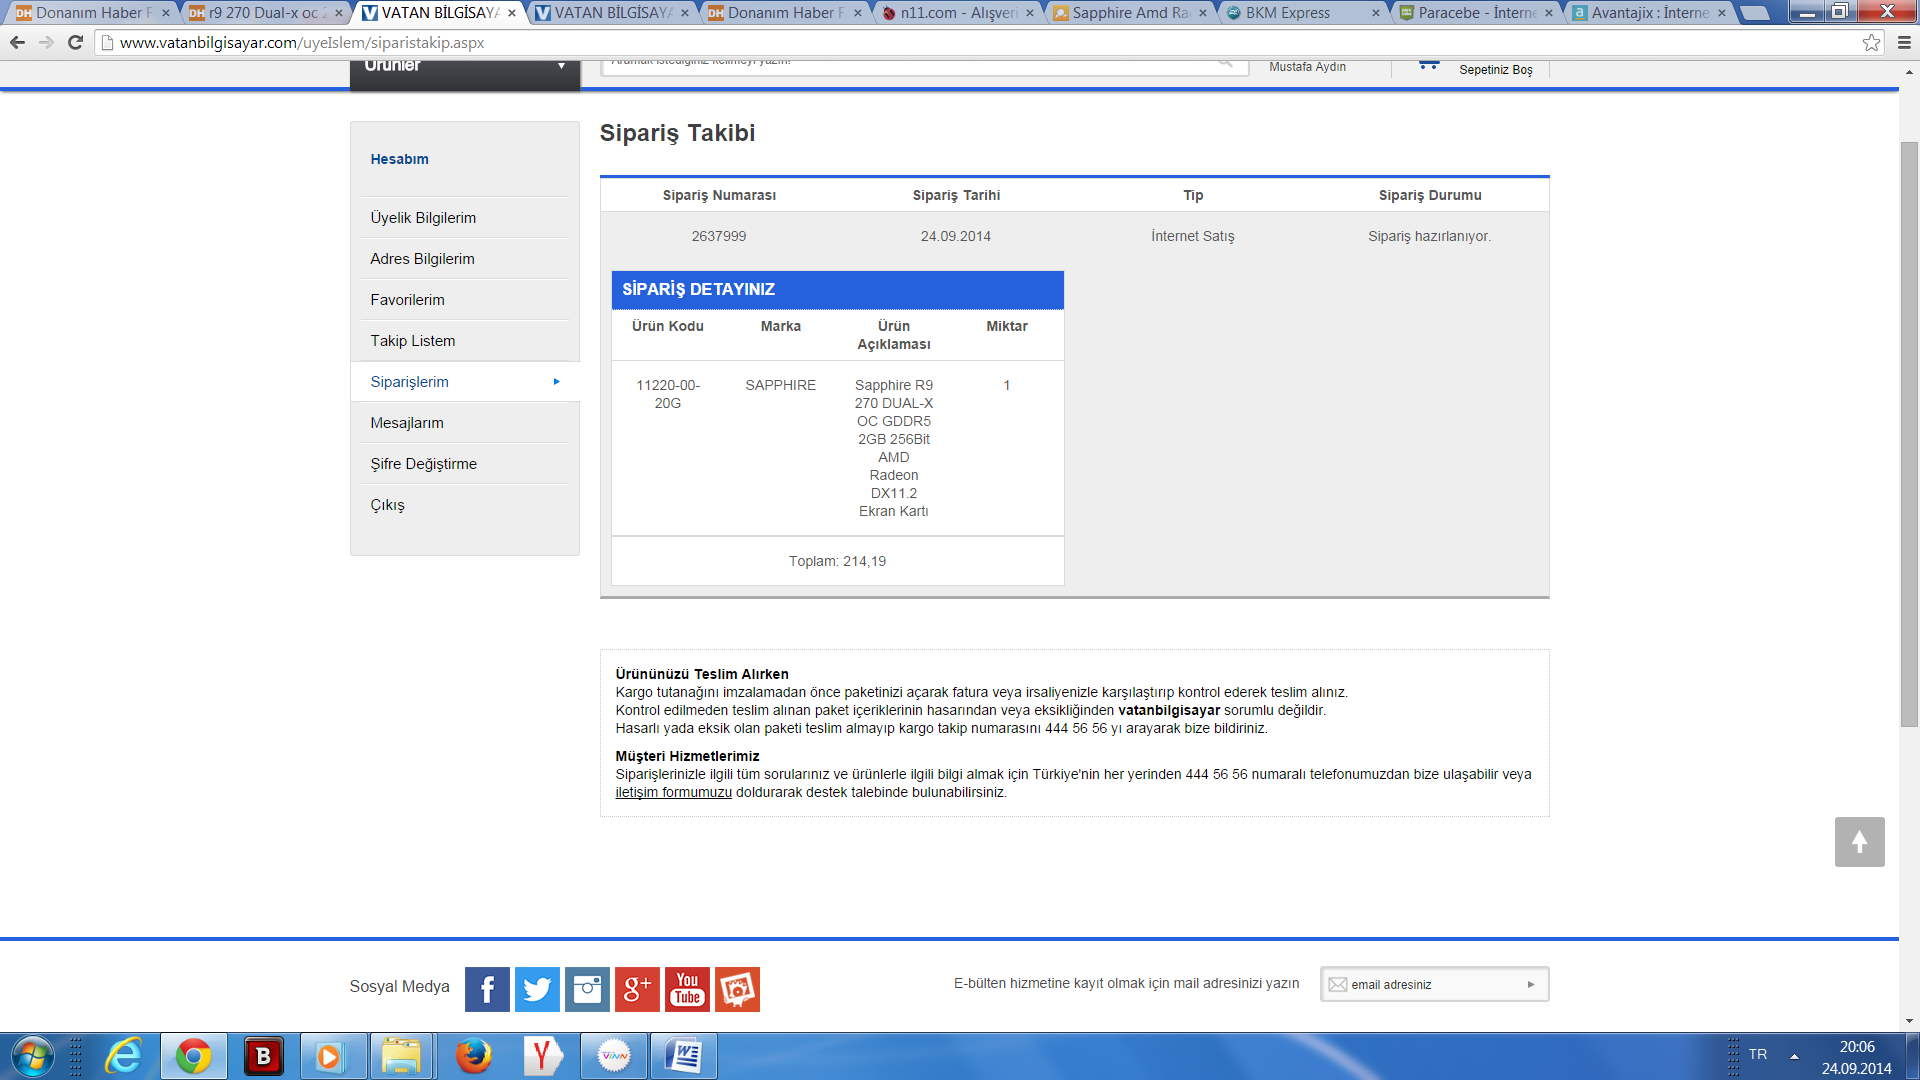Viewport: 1920px width, 1080px height.
Task: Click the Viber-like round taskbar icon
Action: click(614, 1056)
